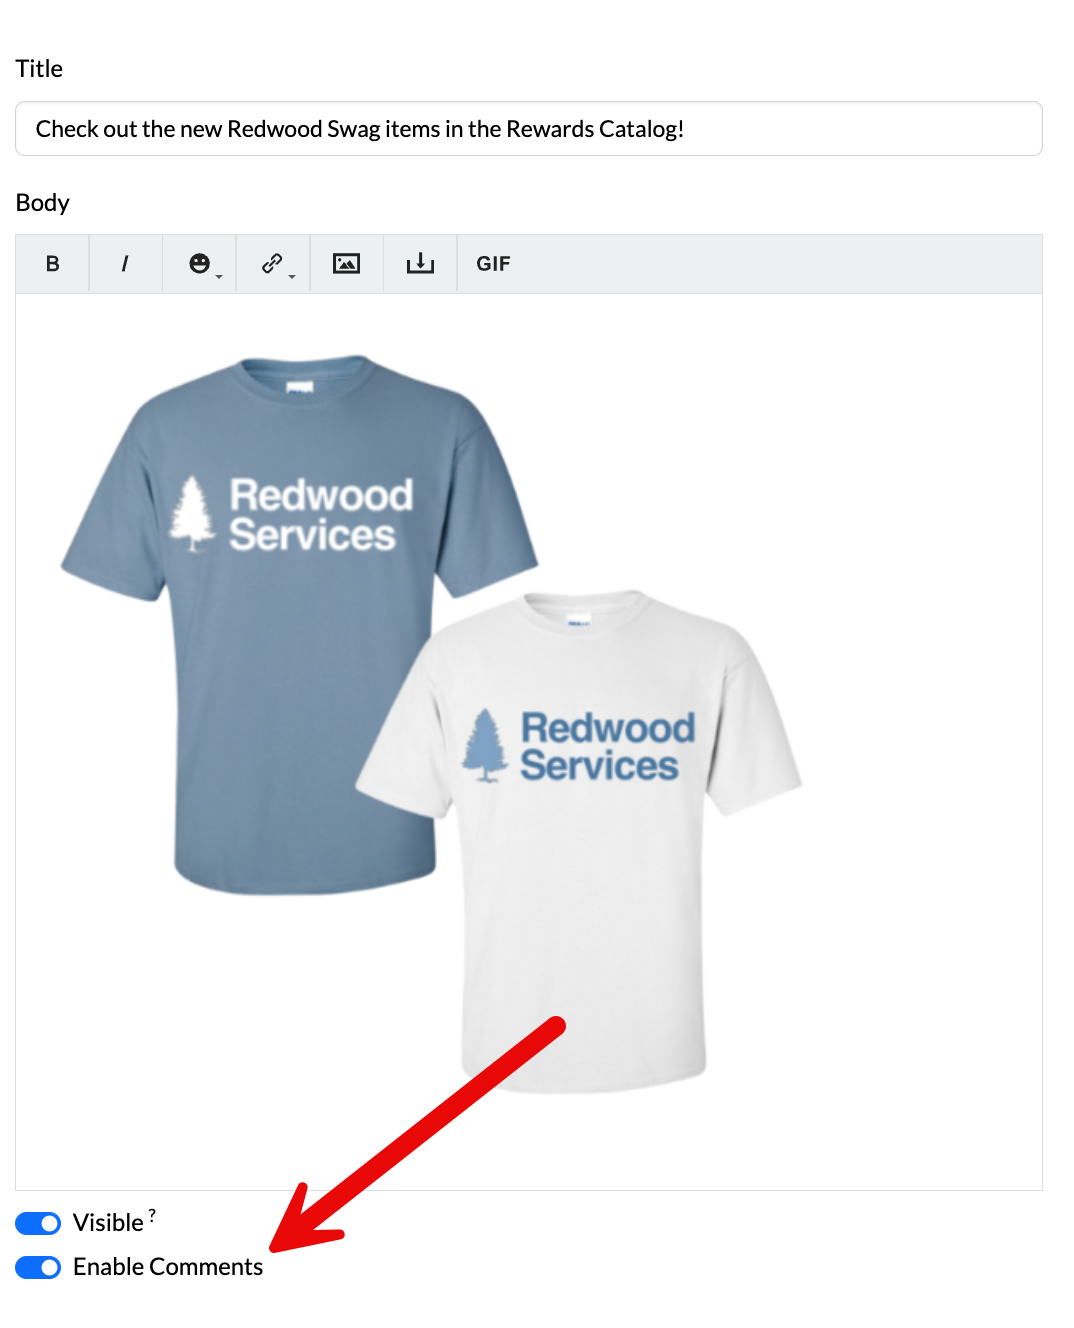Apply italic formatting

(x=125, y=263)
